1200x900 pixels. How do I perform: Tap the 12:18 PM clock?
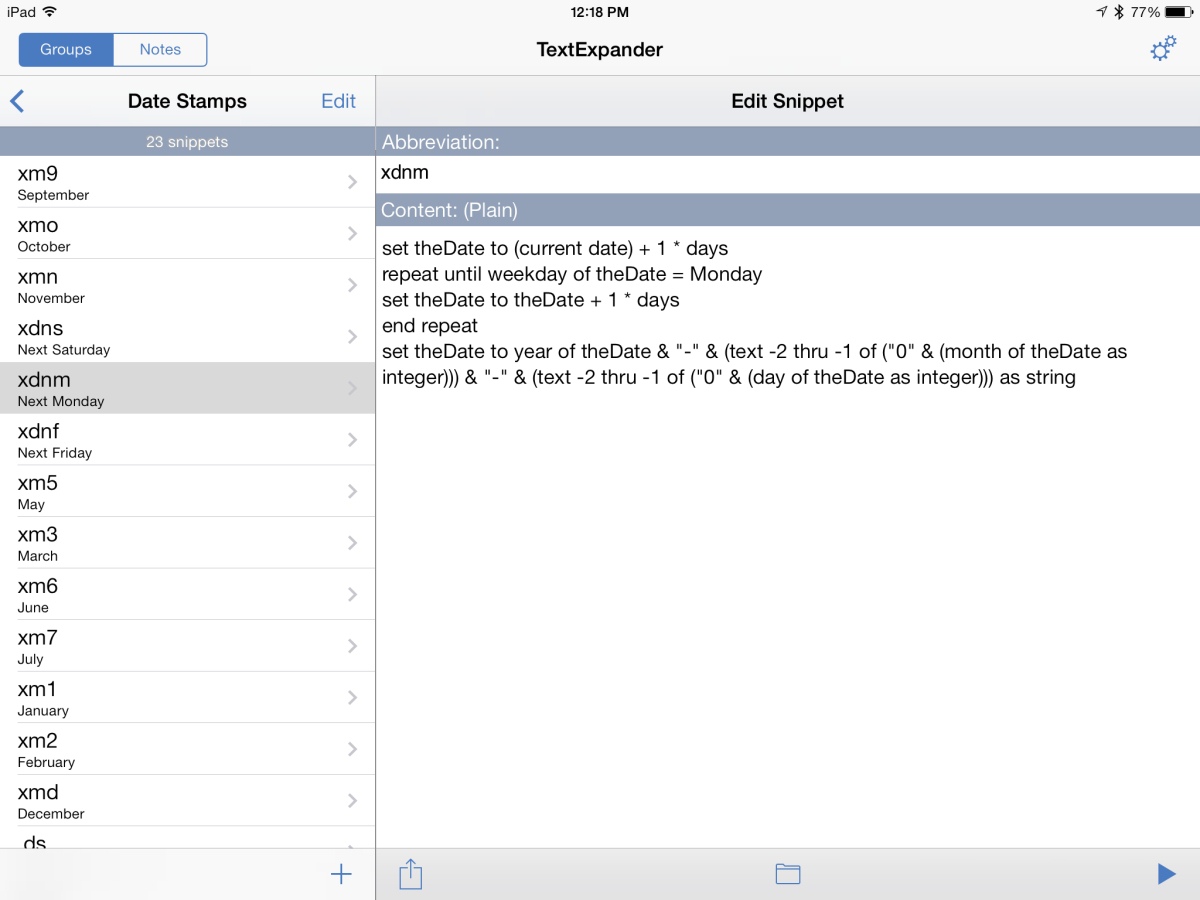[600, 12]
